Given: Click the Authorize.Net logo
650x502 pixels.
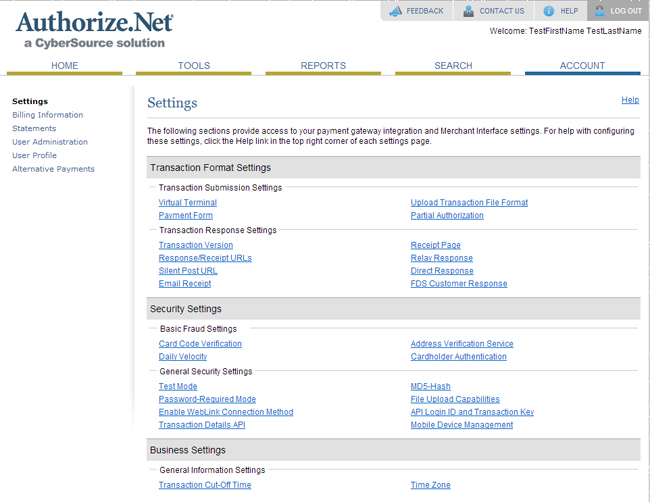Looking at the screenshot, I should tap(95, 30).
